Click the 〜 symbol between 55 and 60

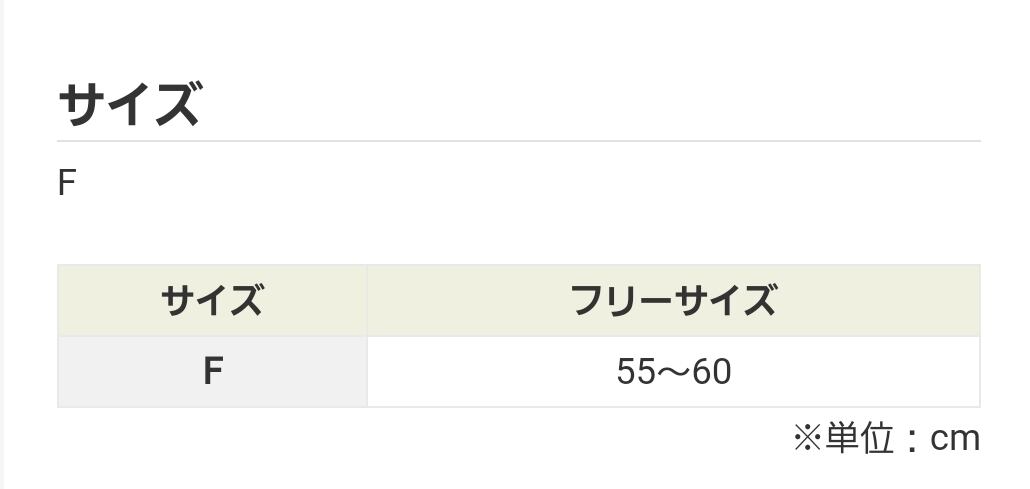673,372
